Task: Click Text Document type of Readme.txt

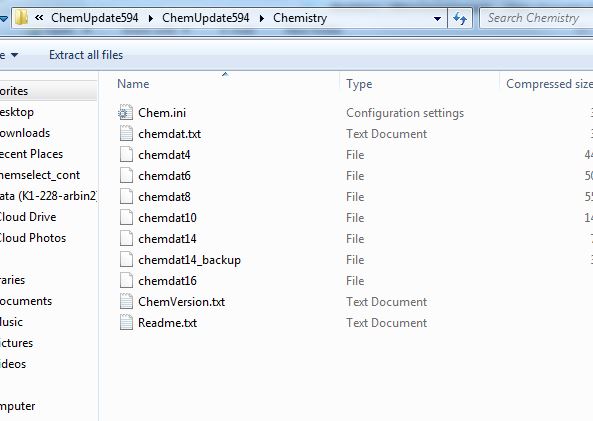Action: coord(387,323)
